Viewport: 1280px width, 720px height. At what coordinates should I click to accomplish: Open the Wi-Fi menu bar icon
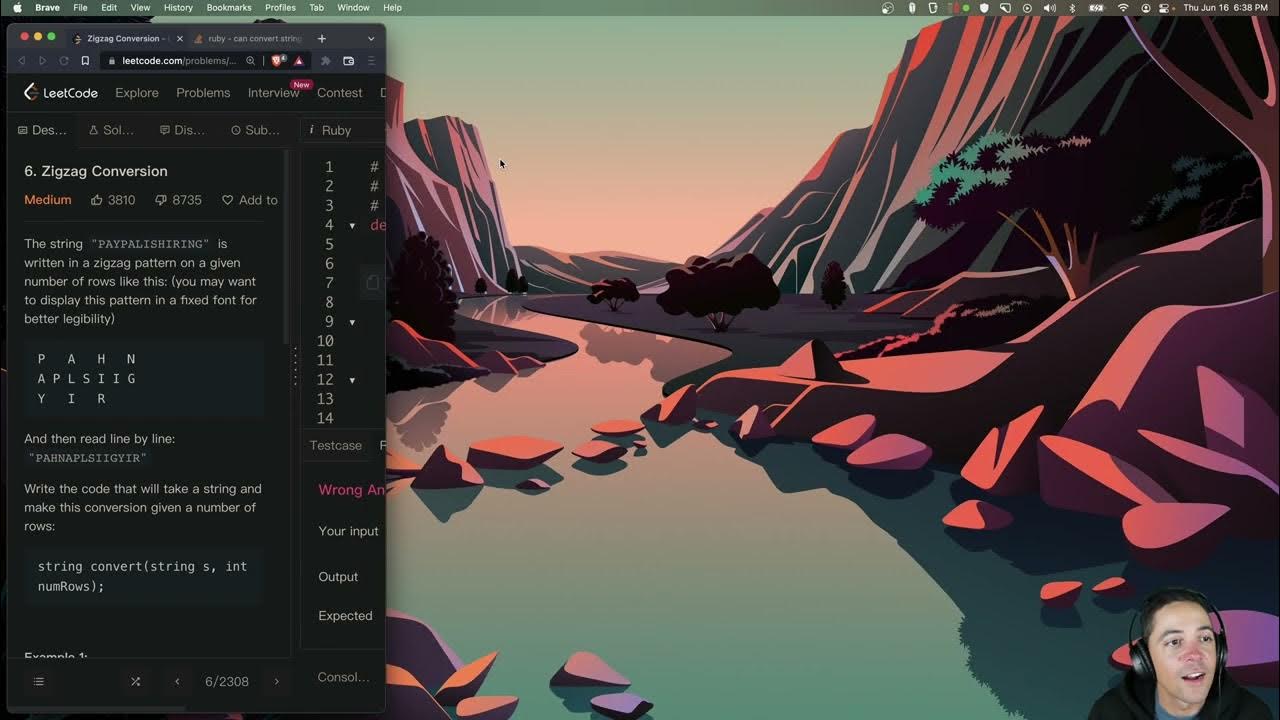click(x=1123, y=7)
